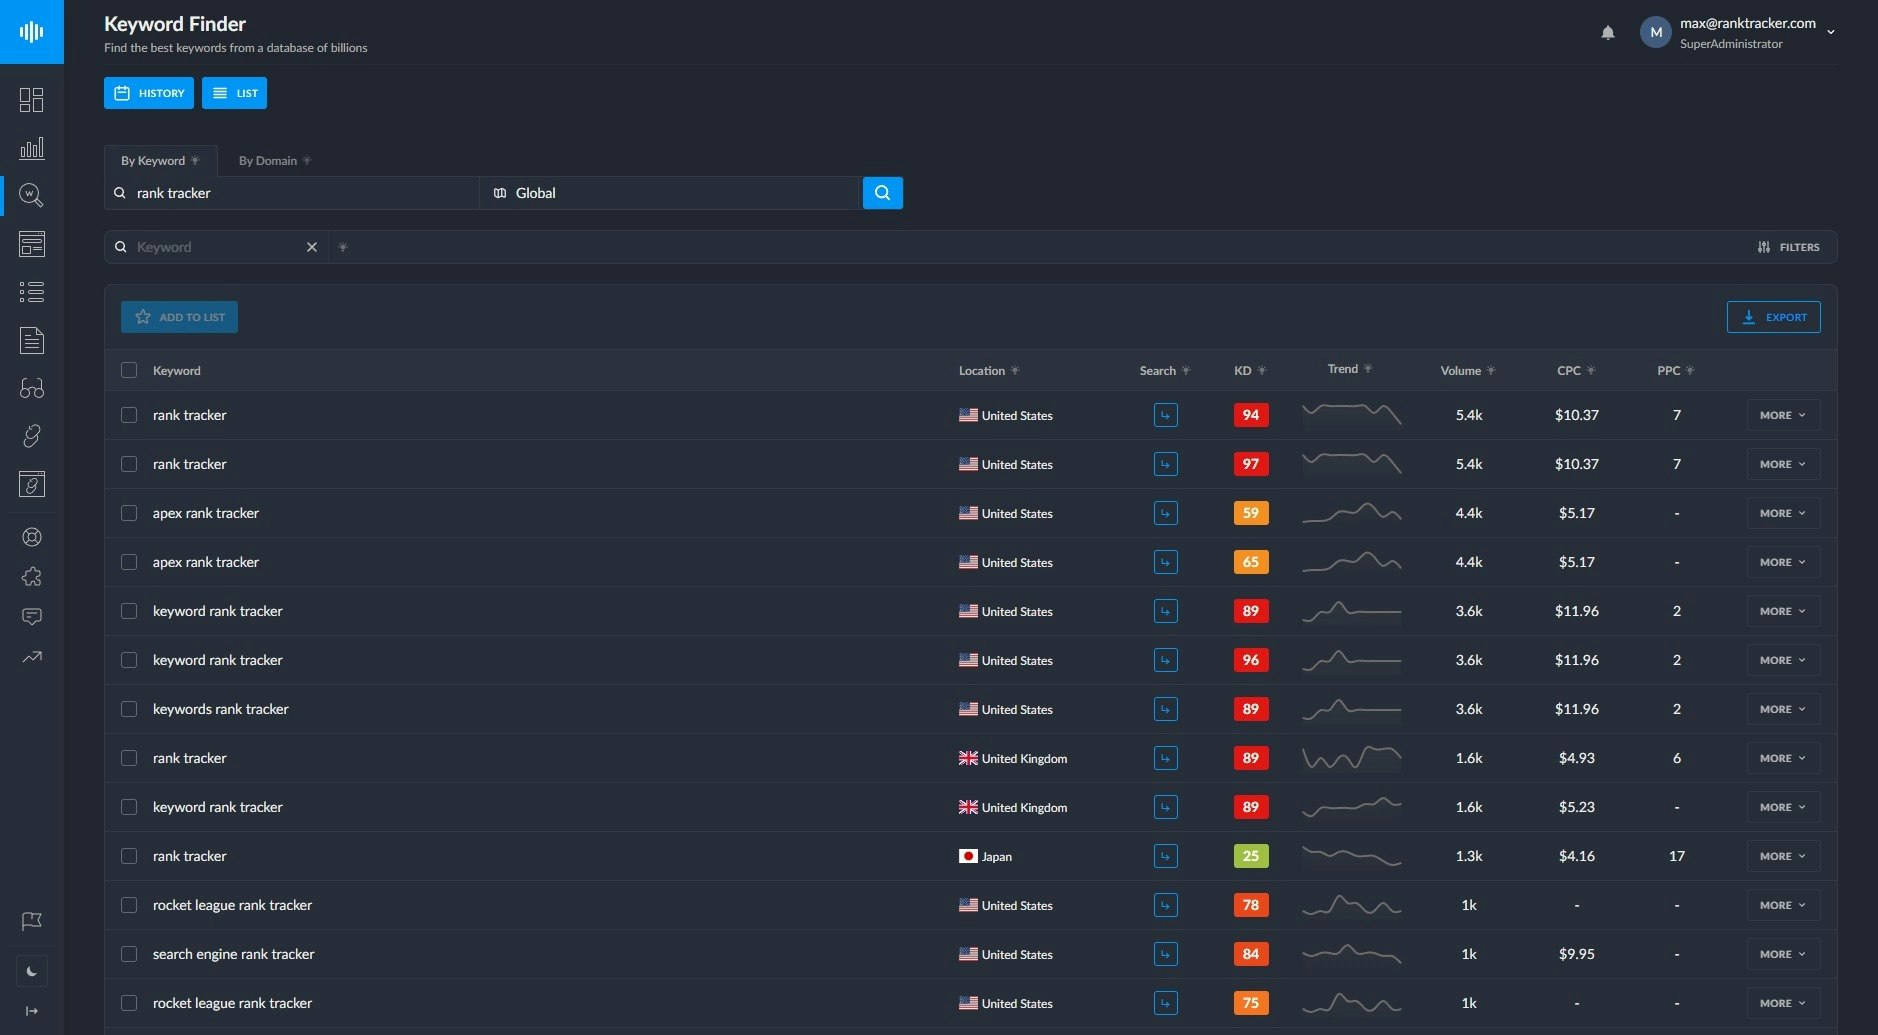This screenshot has width=1878, height=1035.
Task: Tick checkbox for first apex rank tracker row
Action: coord(129,513)
